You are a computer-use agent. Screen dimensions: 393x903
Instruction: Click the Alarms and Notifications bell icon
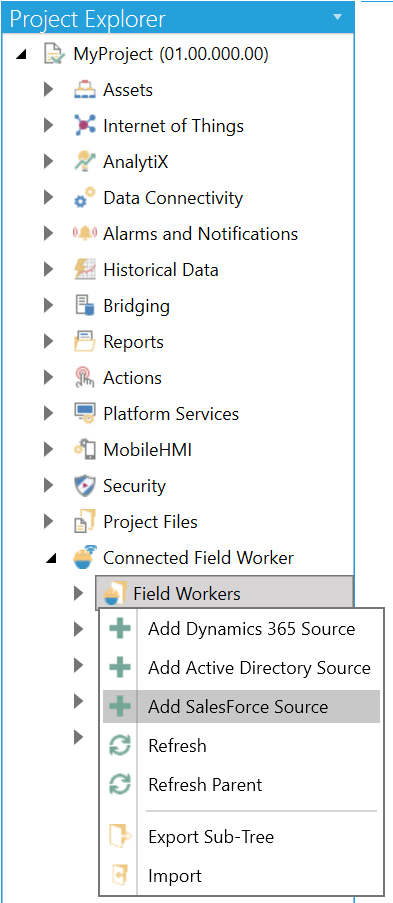click(x=85, y=234)
